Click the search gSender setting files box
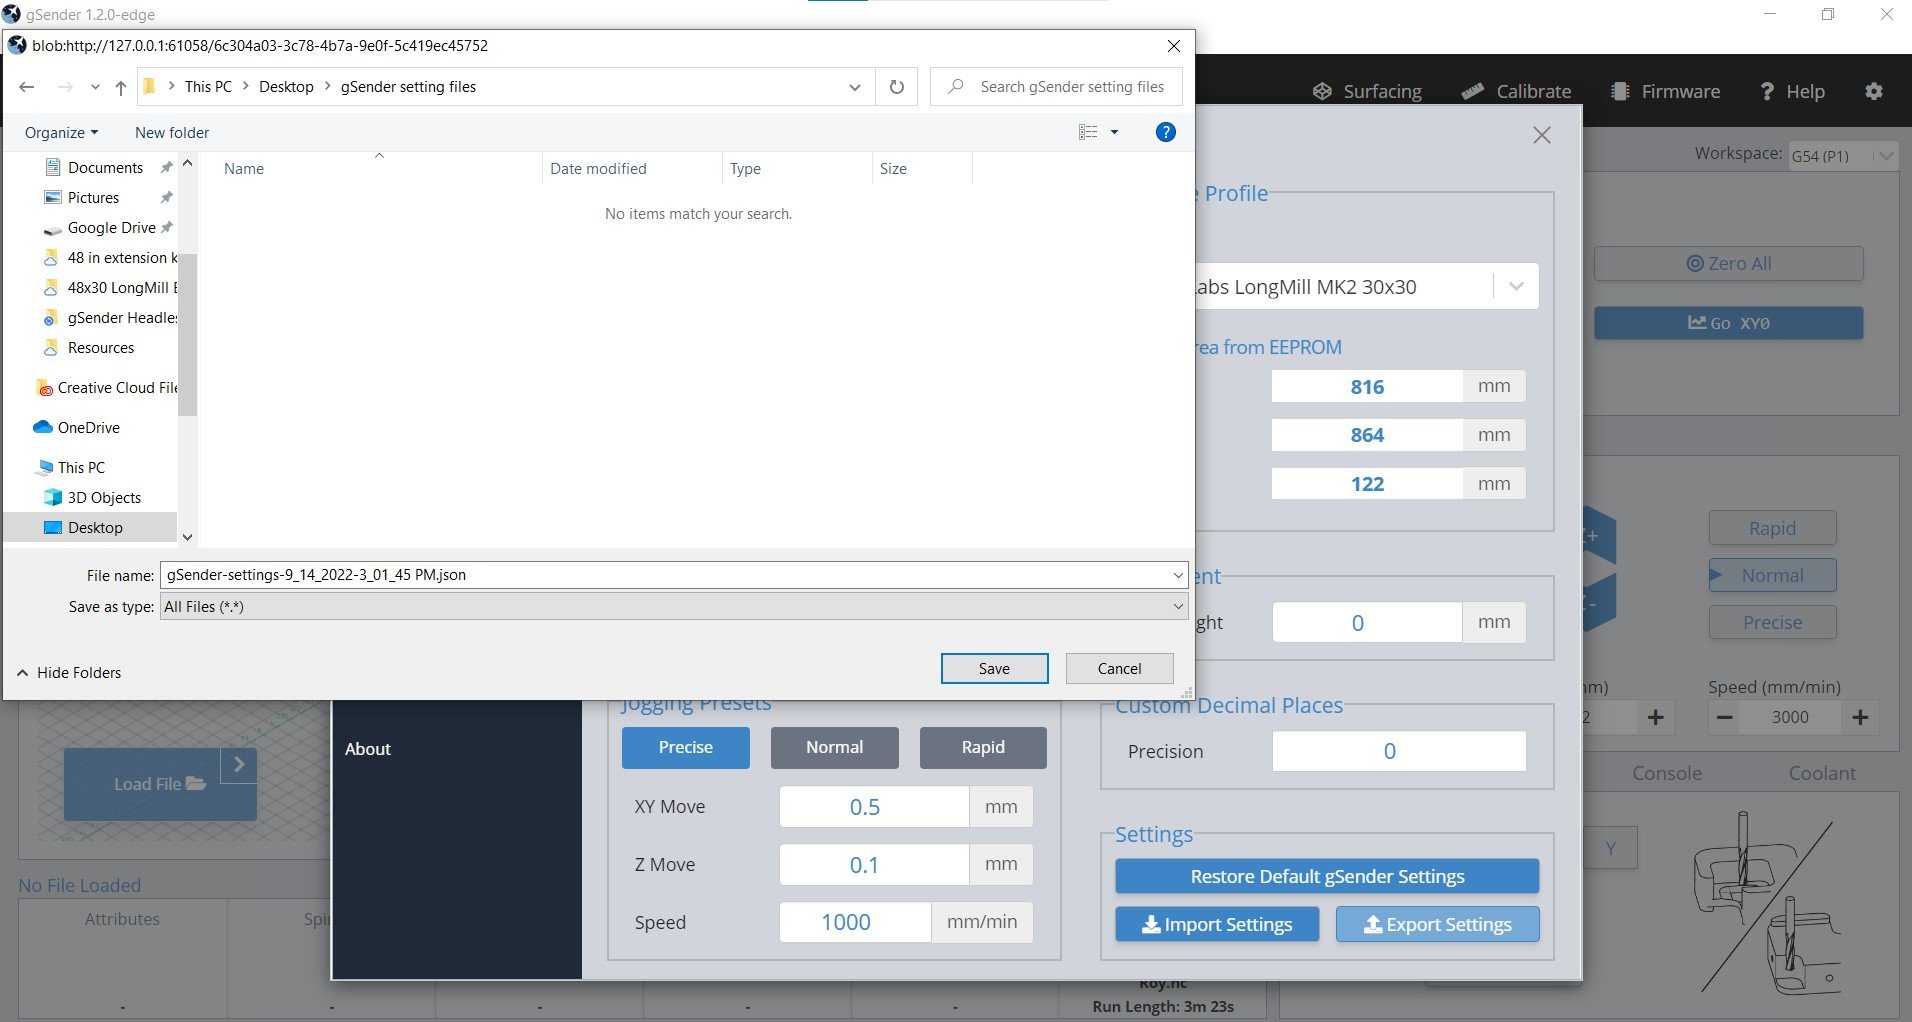Image resolution: width=1912 pixels, height=1022 pixels. 1057,87
